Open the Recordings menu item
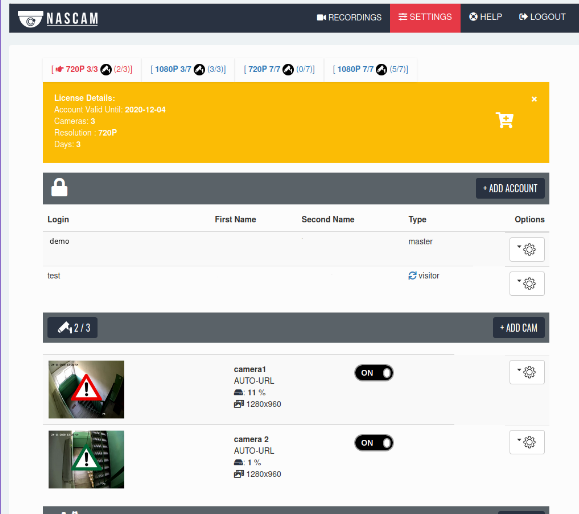This screenshot has height=514, width=579. coord(349,17)
